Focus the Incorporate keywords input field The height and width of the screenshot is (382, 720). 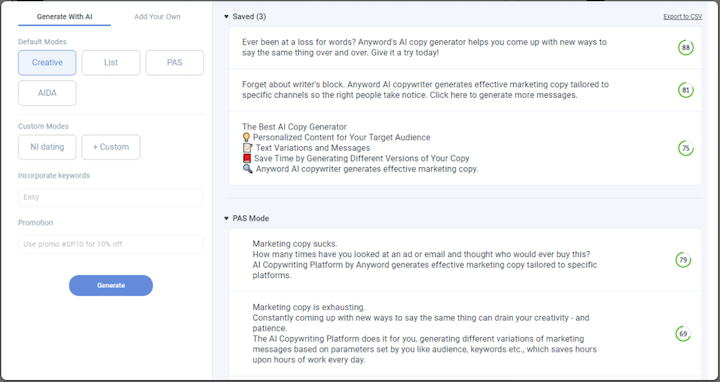[x=111, y=197]
